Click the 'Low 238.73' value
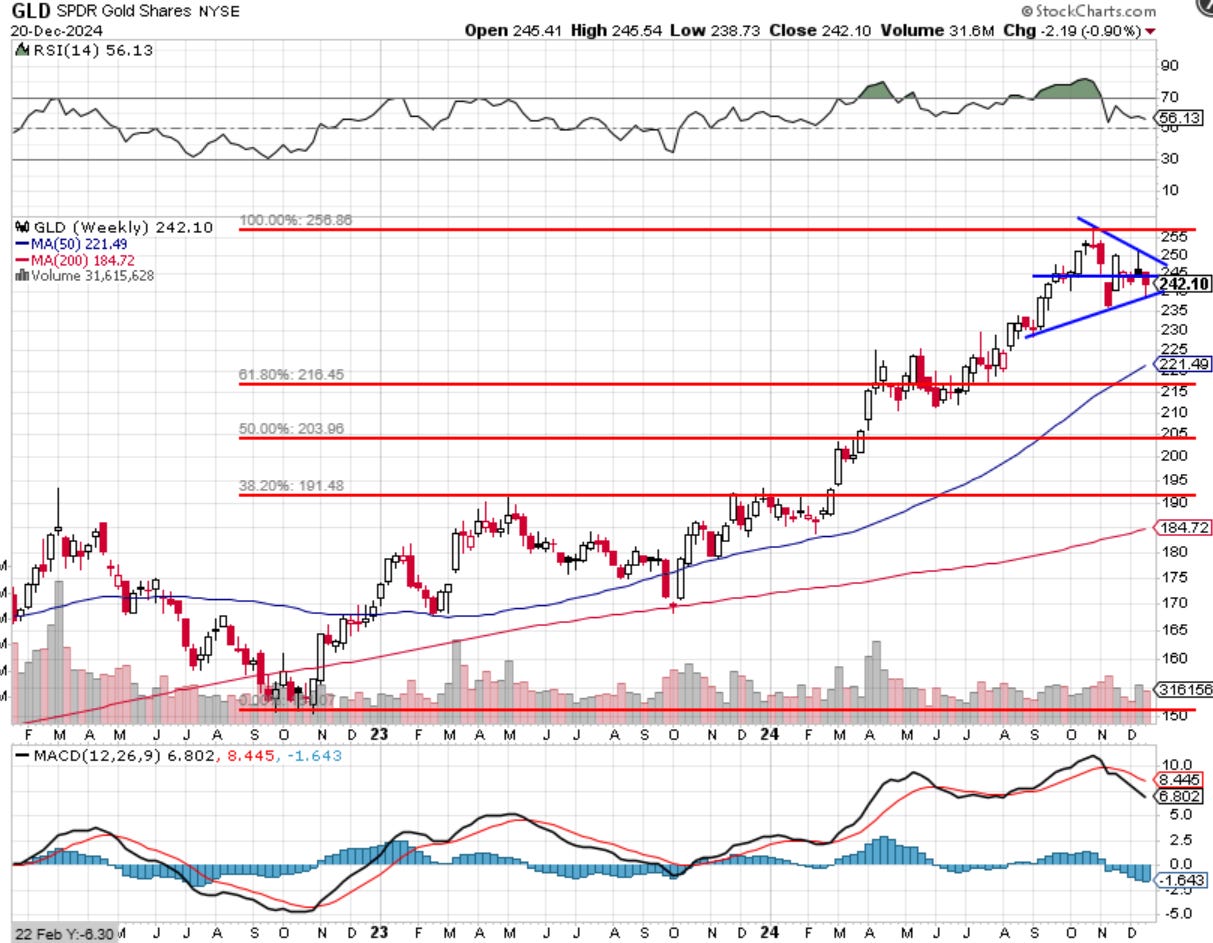The width and height of the screenshot is (1213, 943). (x=718, y=31)
